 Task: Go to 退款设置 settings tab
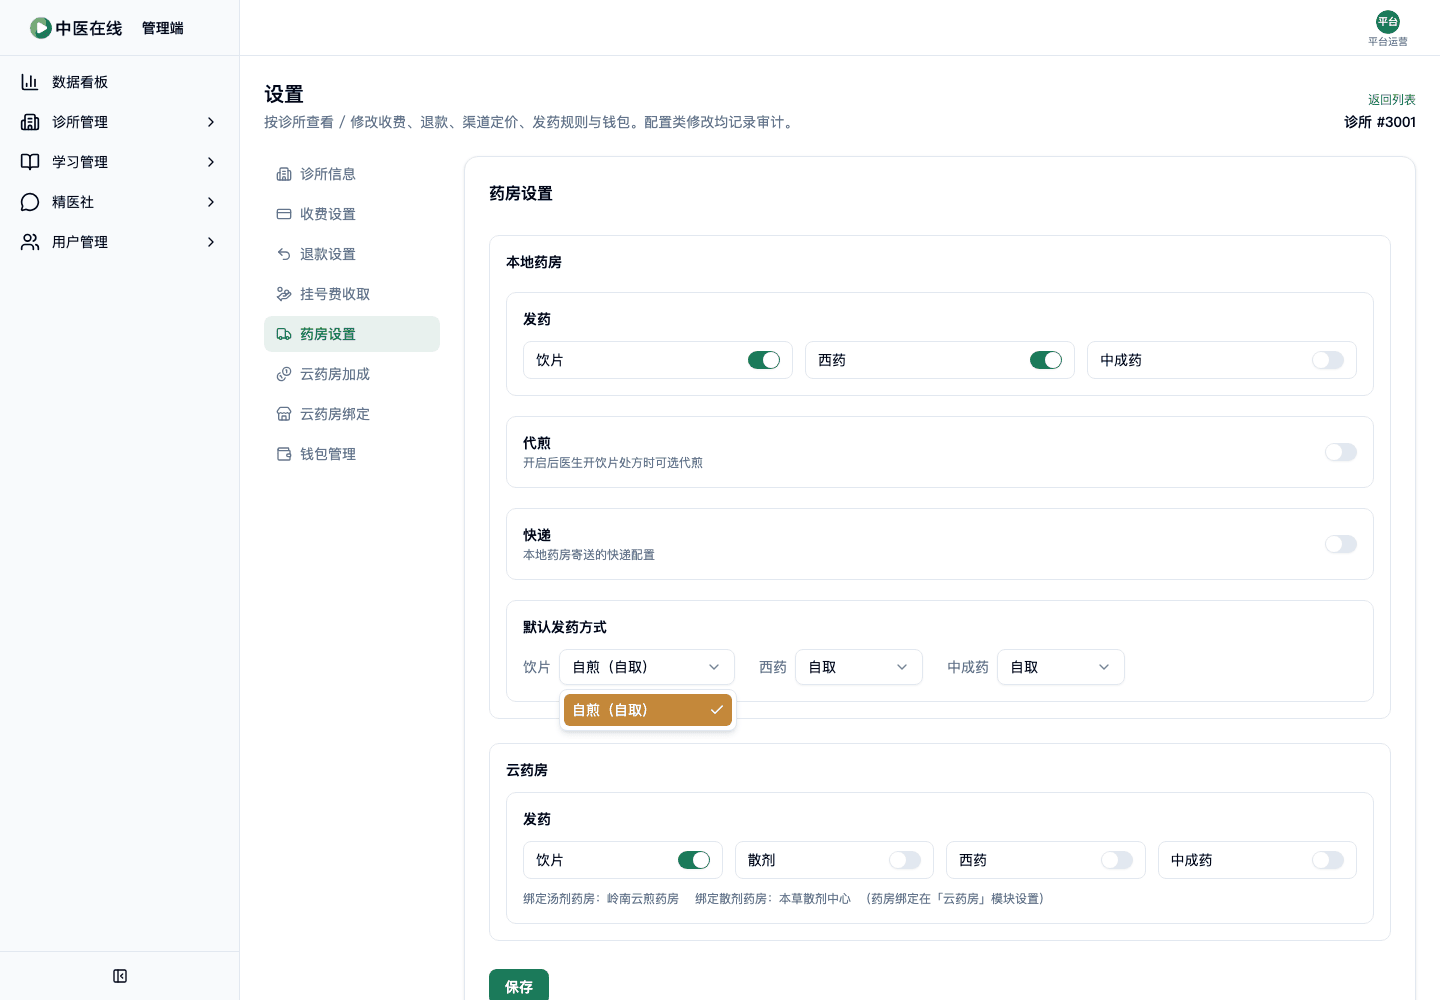point(352,254)
